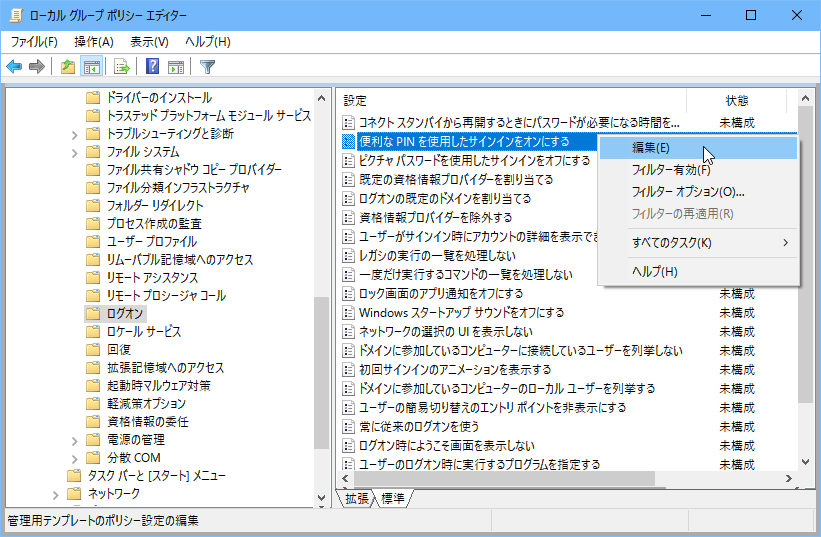Select the ロケール サービス tree folder
The width and height of the screenshot is (821, 537).
[144, 331]
